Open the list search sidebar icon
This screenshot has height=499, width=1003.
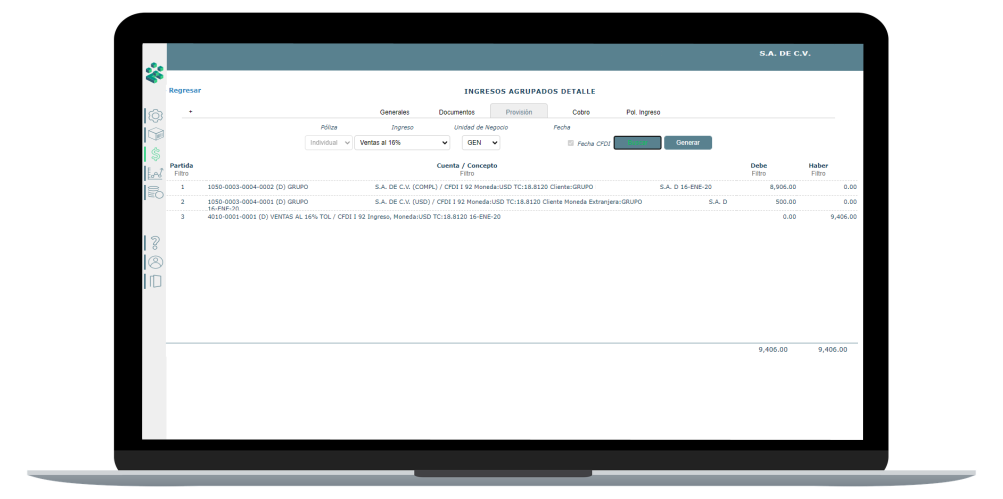(x=155, y=193)
